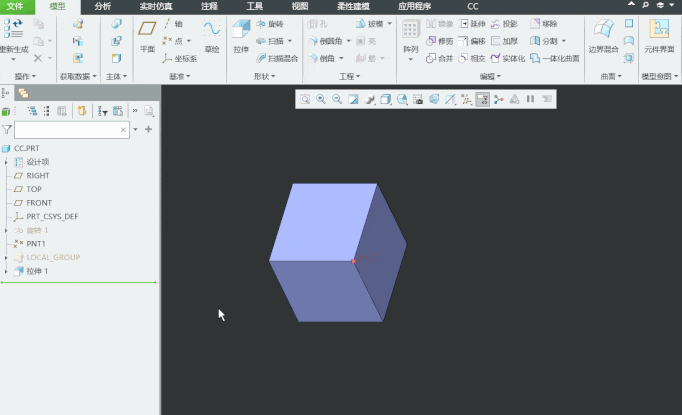Viewport: 682px width, 415px height.
Task: Open display style options in graphics toolbar
Action: tap(385, 100)
